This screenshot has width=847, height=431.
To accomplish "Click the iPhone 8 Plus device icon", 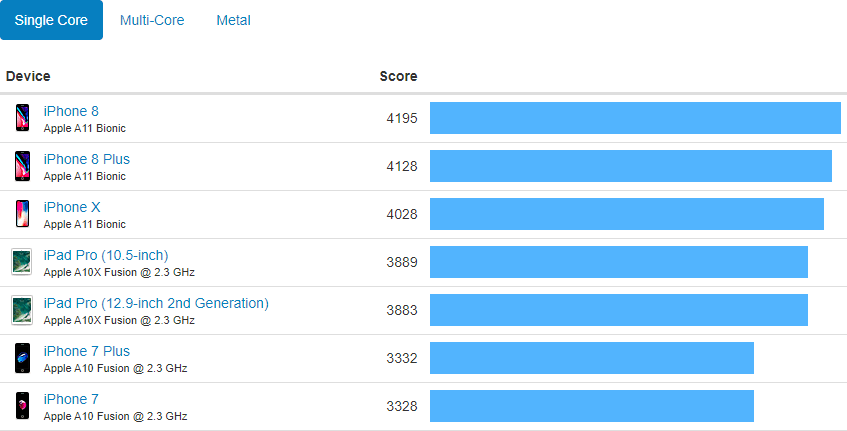I will tap(22, 166).
